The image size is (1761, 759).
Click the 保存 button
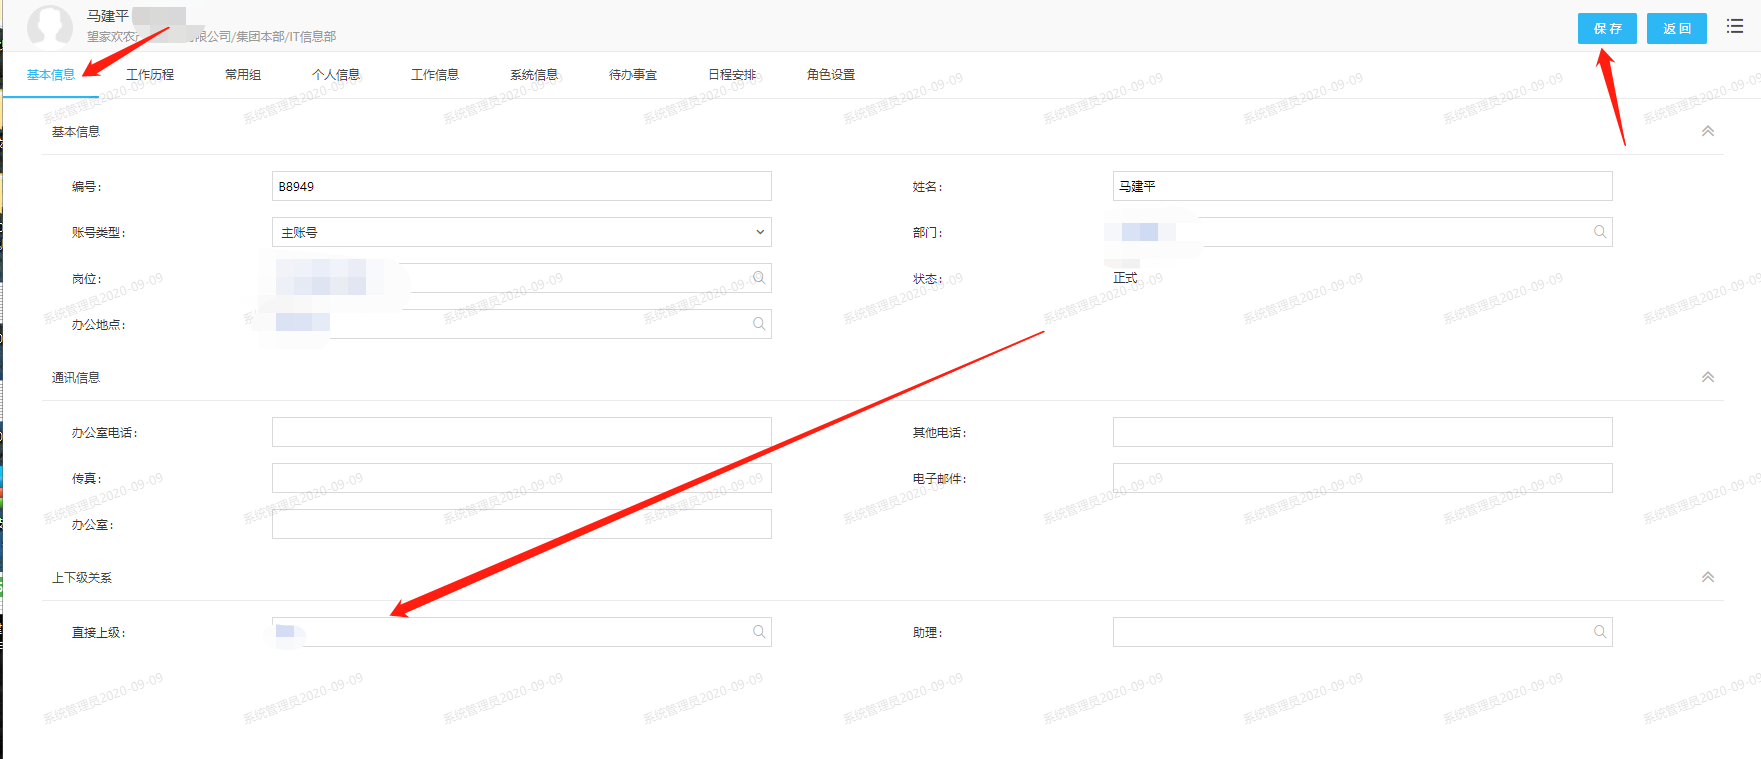coord(1607,28)
